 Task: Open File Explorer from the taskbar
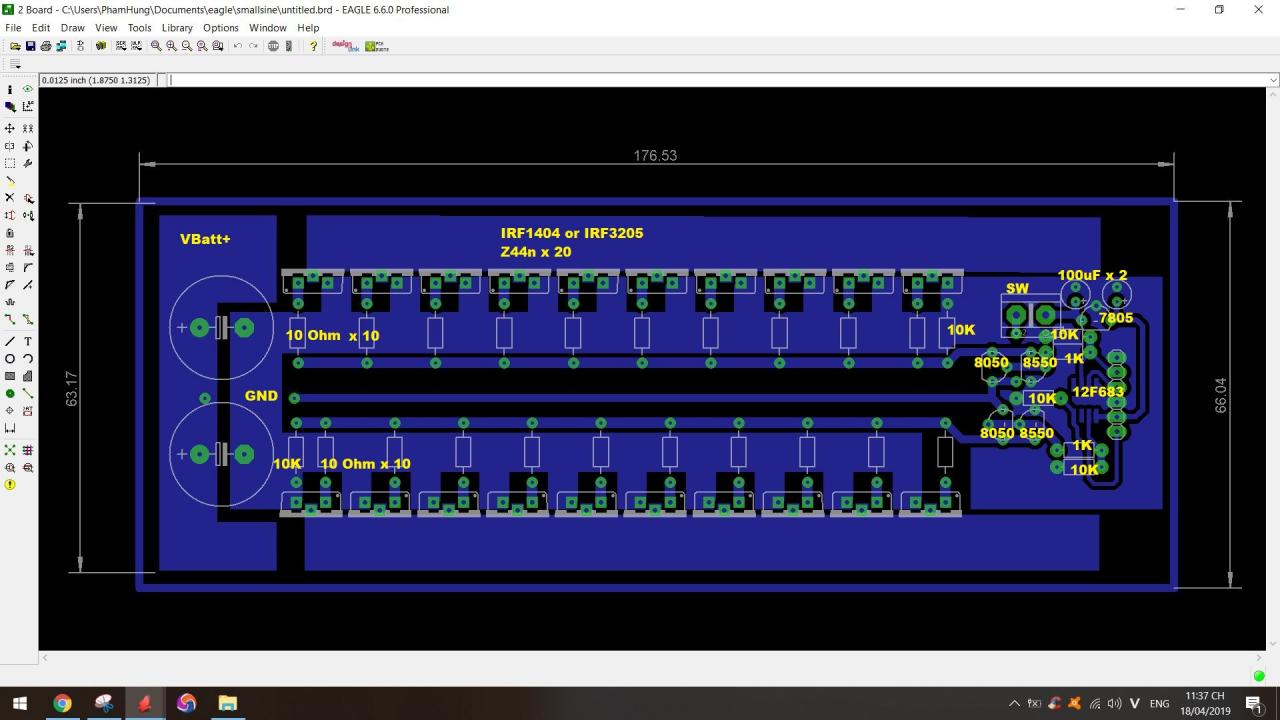coord(227,703)
